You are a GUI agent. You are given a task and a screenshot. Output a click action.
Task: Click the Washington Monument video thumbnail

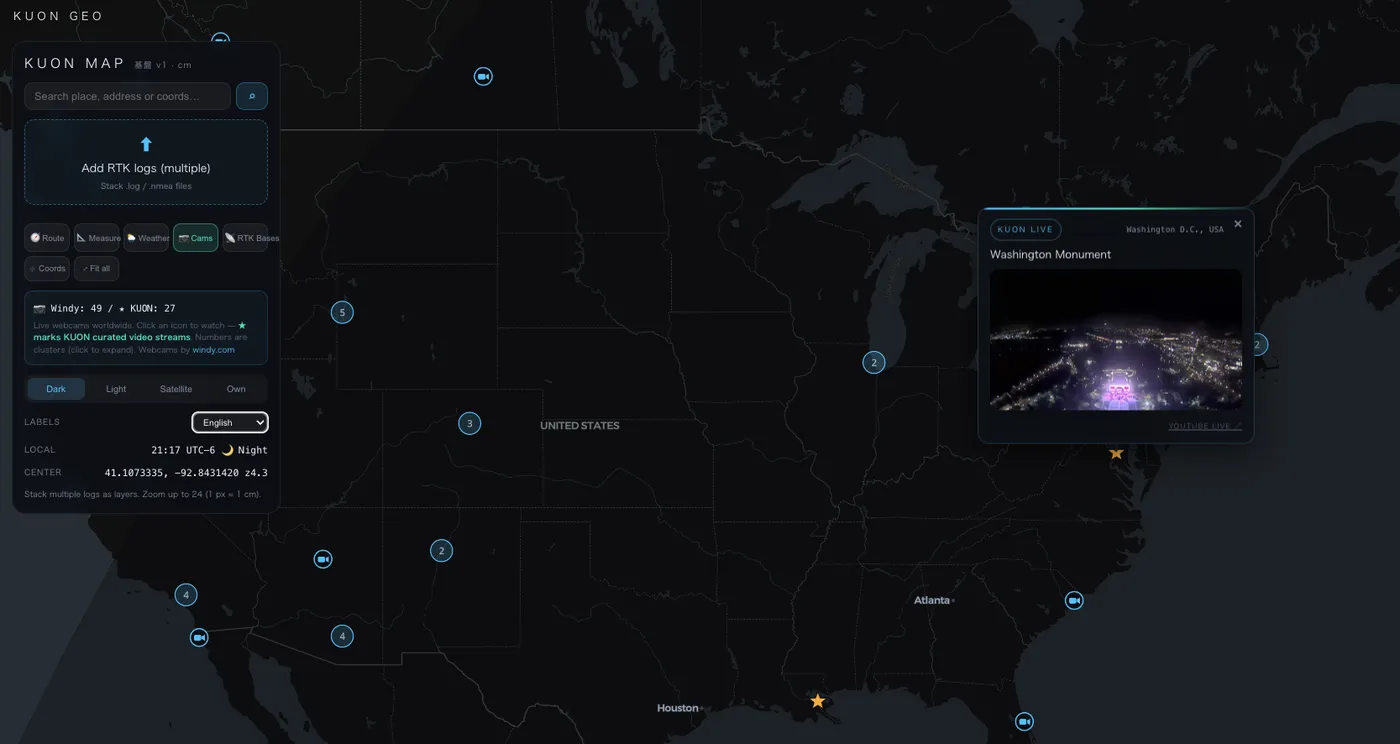[x=1116, y=340]
